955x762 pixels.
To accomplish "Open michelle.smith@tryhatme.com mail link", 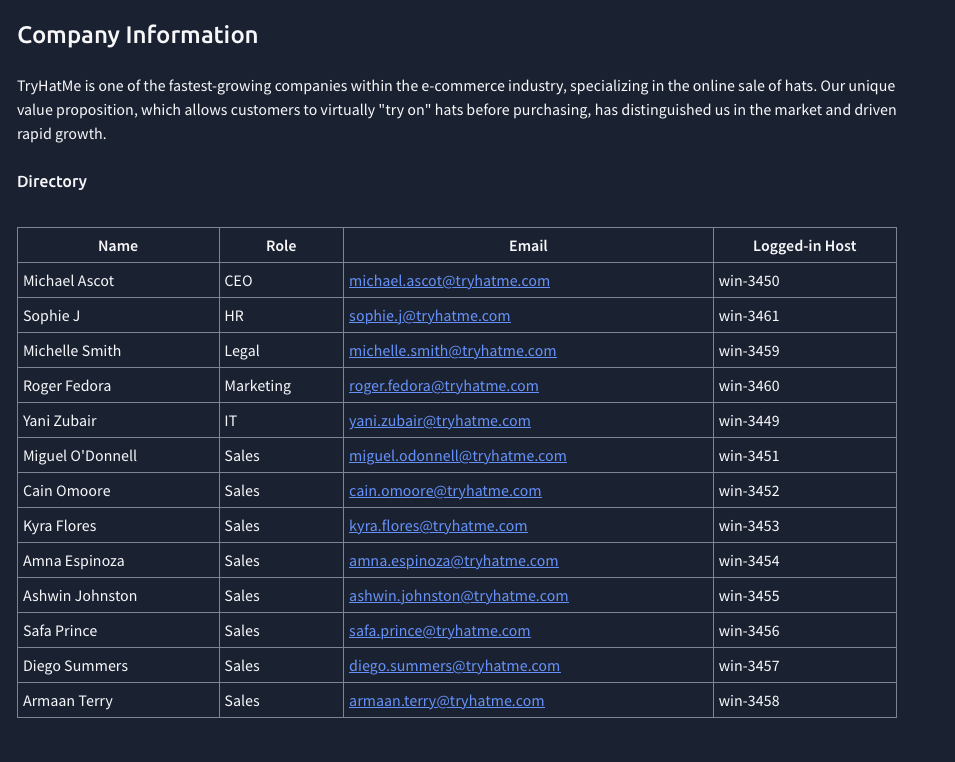I will (453, 351).
